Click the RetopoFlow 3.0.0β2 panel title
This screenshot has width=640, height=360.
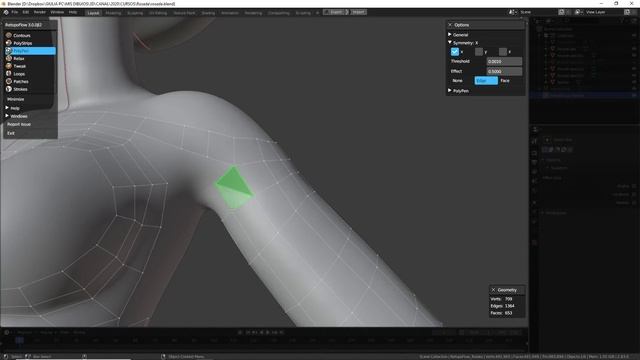(24, 25)
